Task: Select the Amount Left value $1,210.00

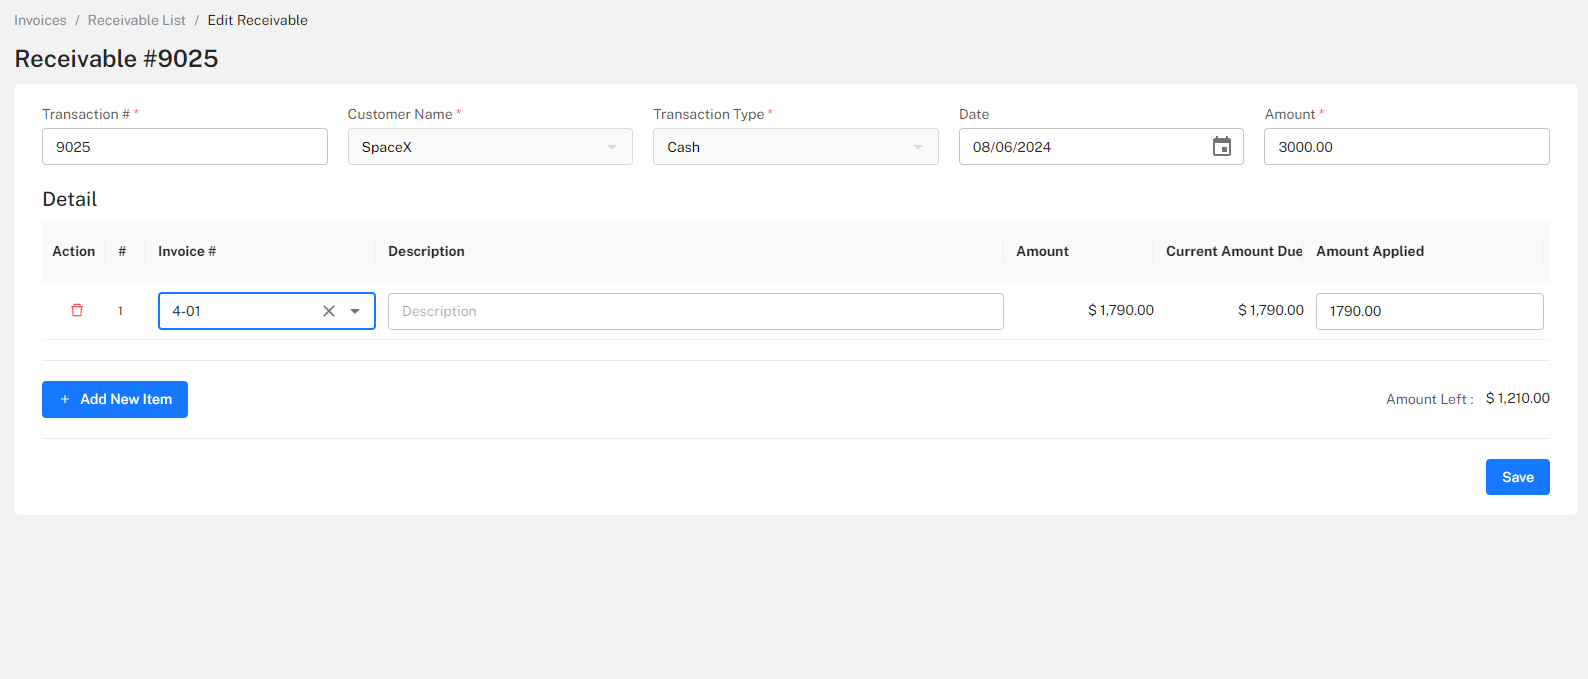Action: click(1518, 398)
